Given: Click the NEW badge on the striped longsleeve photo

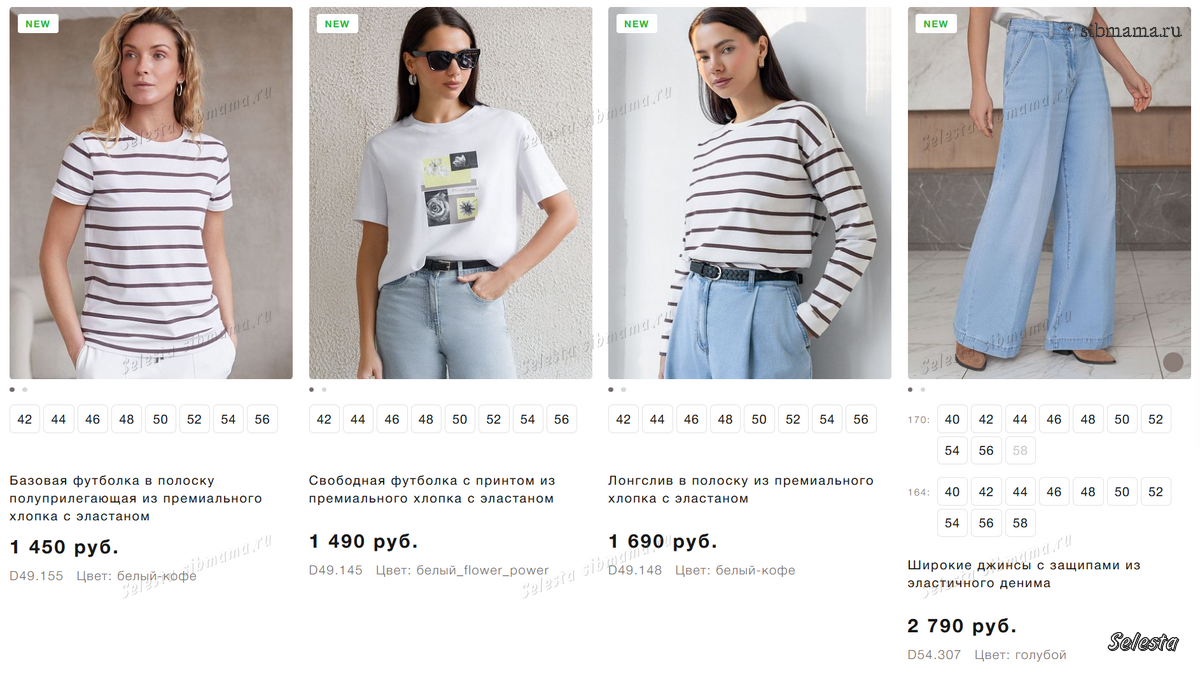Looking at the screenshot, I should click(x=636, y=24).
